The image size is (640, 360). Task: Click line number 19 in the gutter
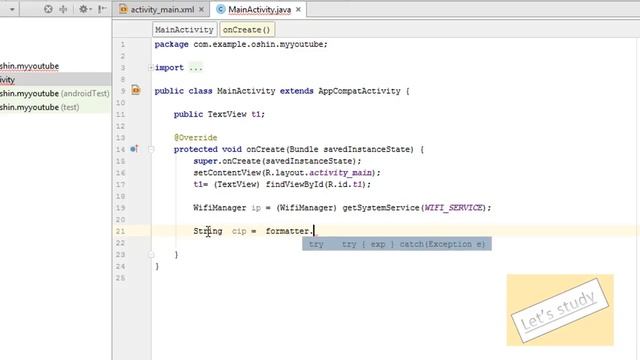(x=120, y=208)
